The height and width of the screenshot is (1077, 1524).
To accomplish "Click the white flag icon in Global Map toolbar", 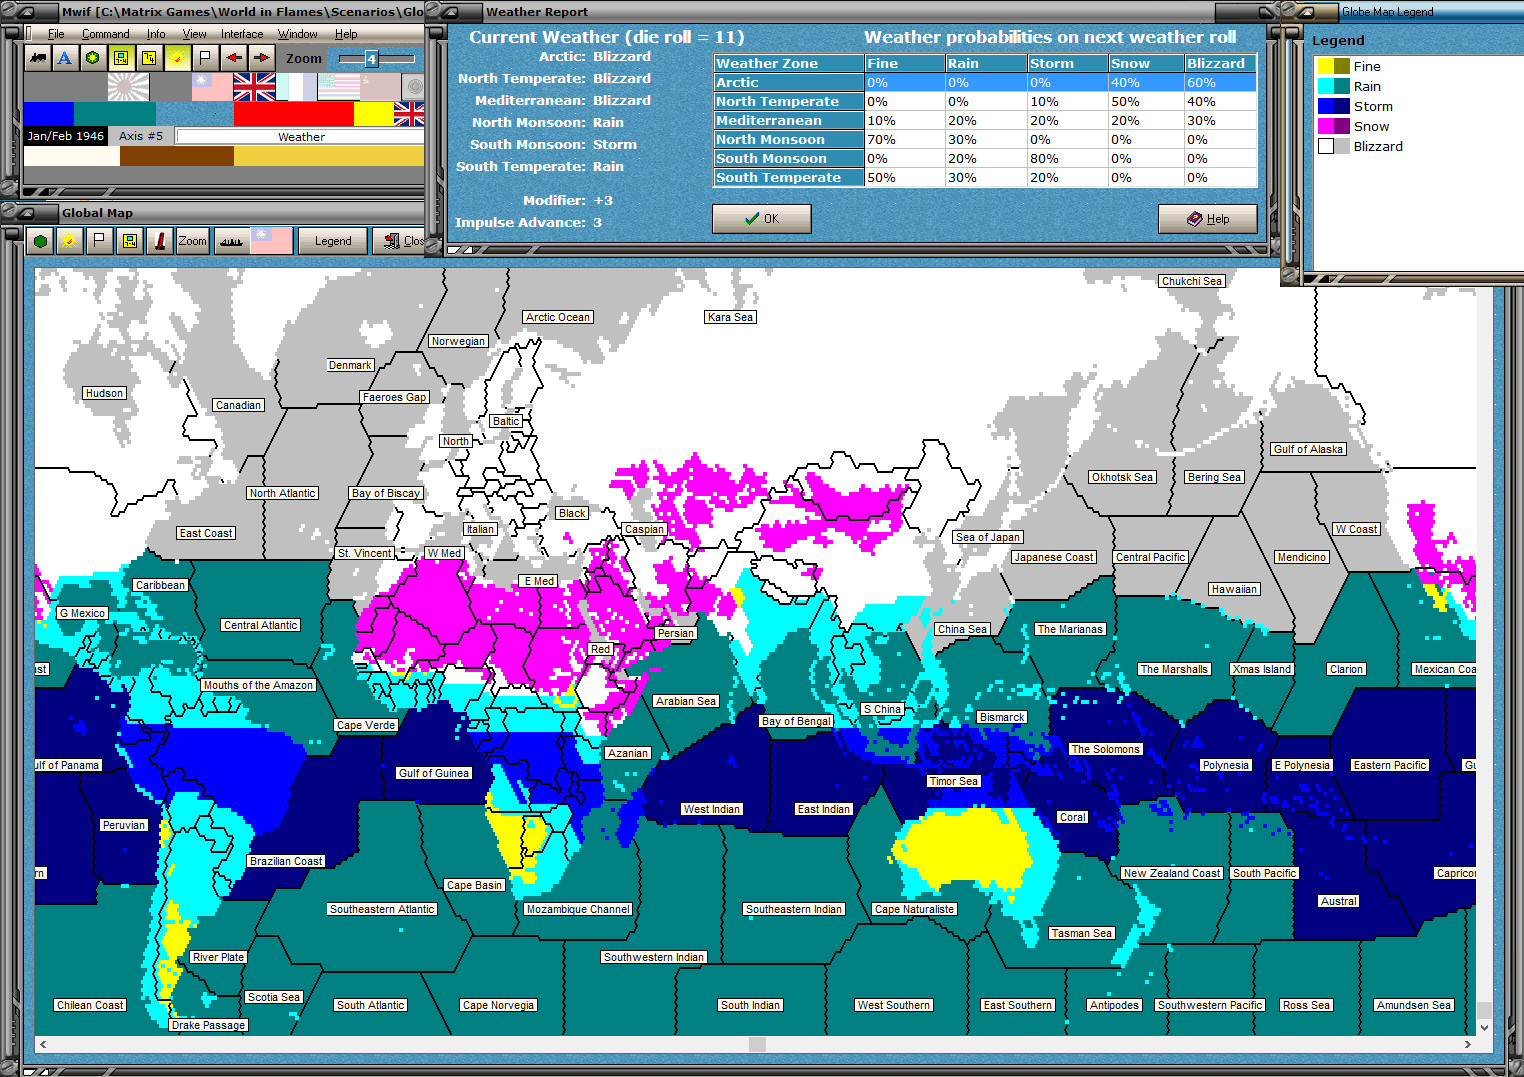I will point(99,240).
